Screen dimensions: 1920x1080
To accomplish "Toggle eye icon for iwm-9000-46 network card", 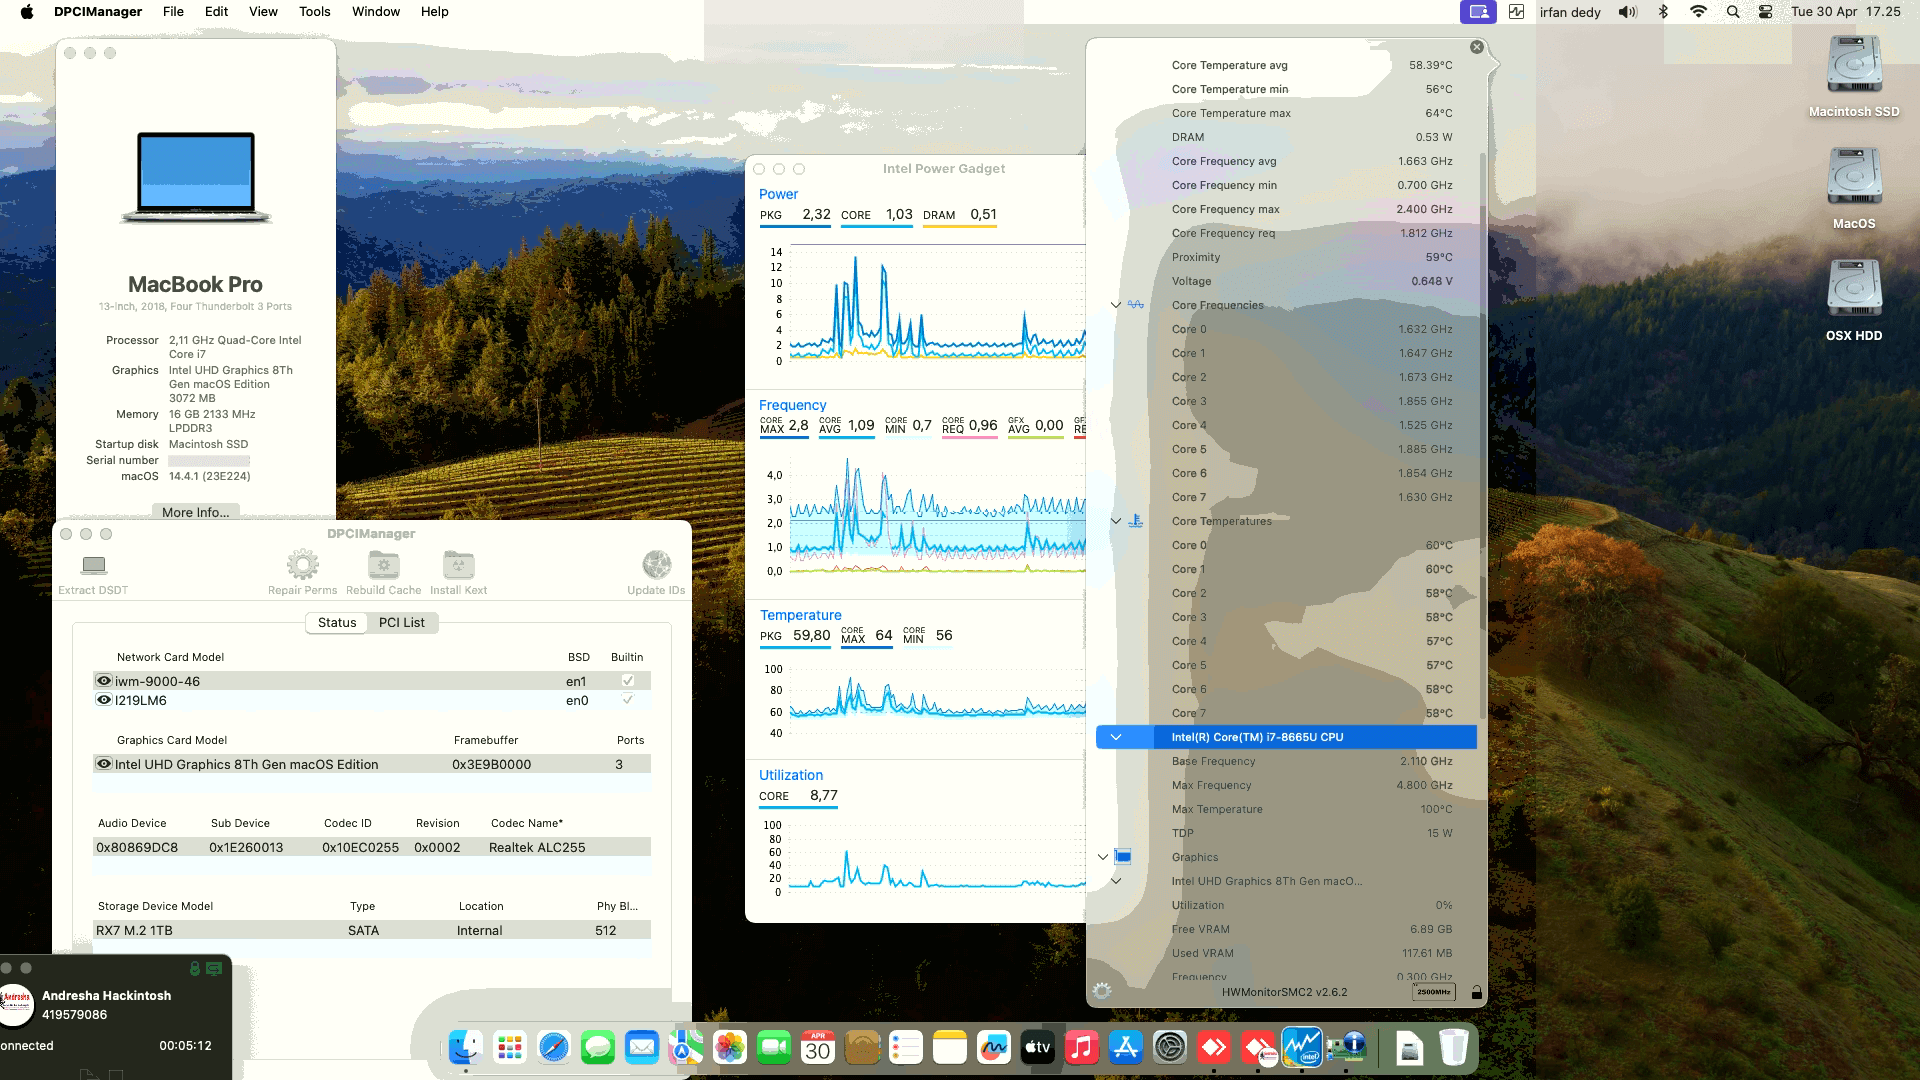I will [x=103, y=681].
